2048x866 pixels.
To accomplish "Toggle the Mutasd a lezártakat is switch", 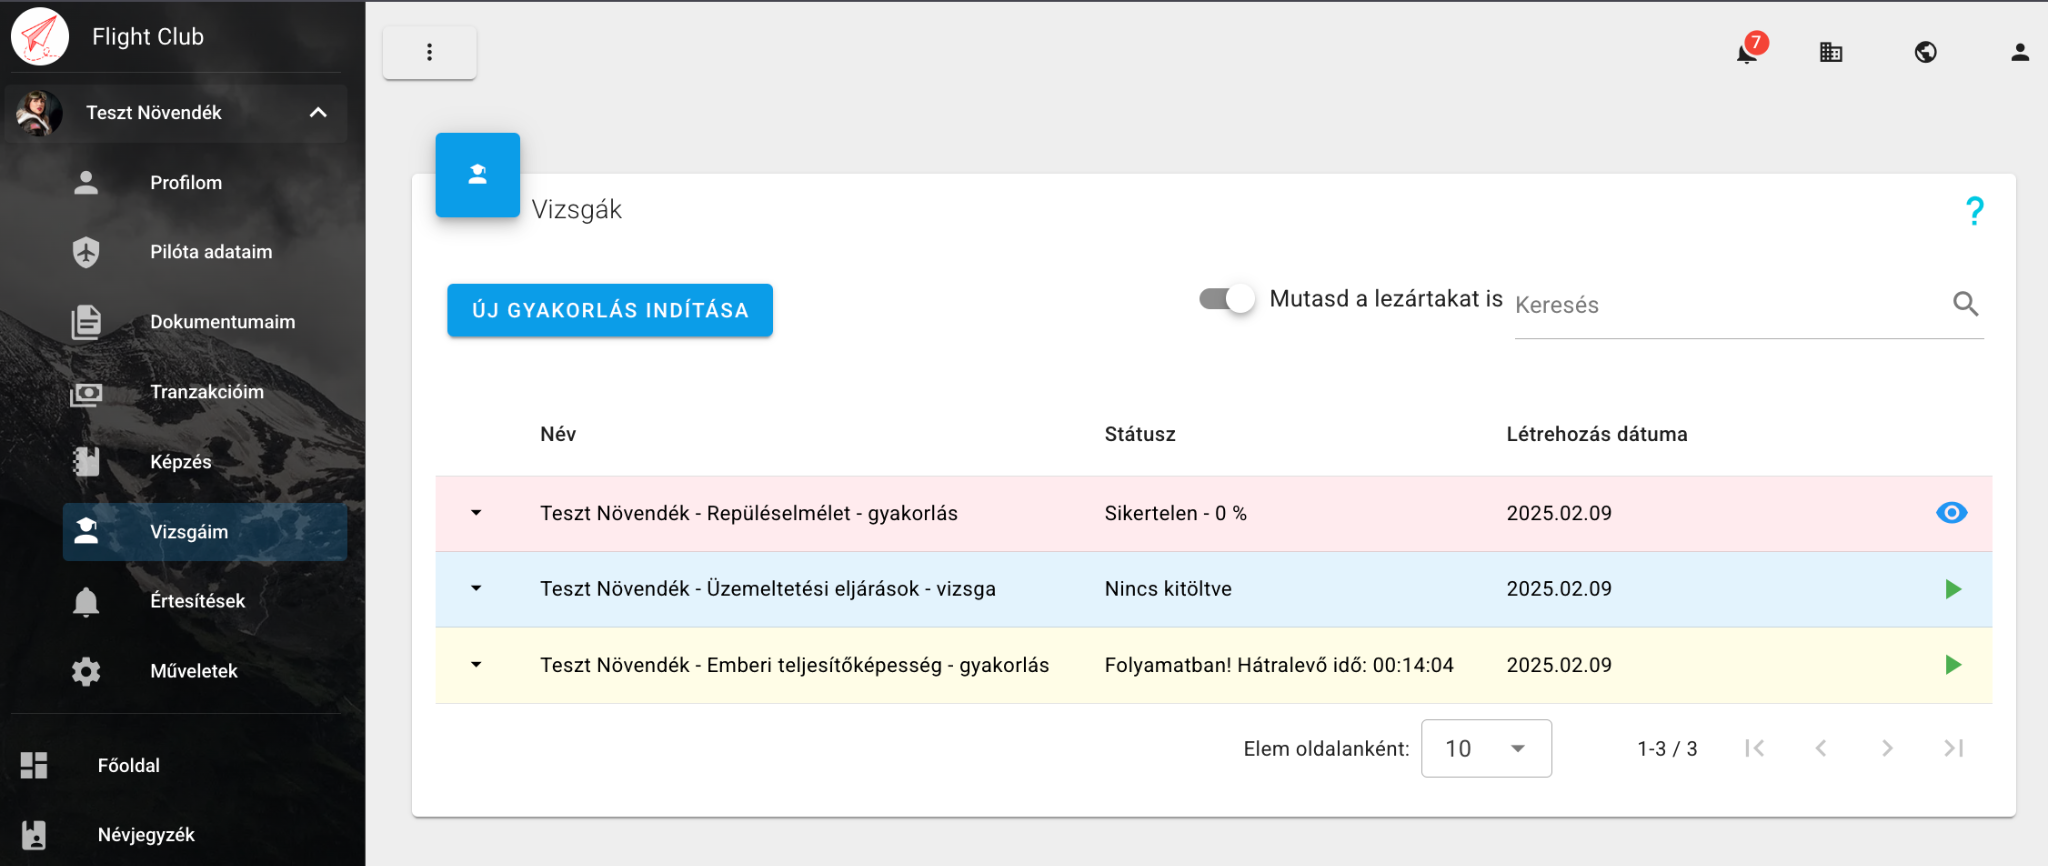I will 1227,299.
